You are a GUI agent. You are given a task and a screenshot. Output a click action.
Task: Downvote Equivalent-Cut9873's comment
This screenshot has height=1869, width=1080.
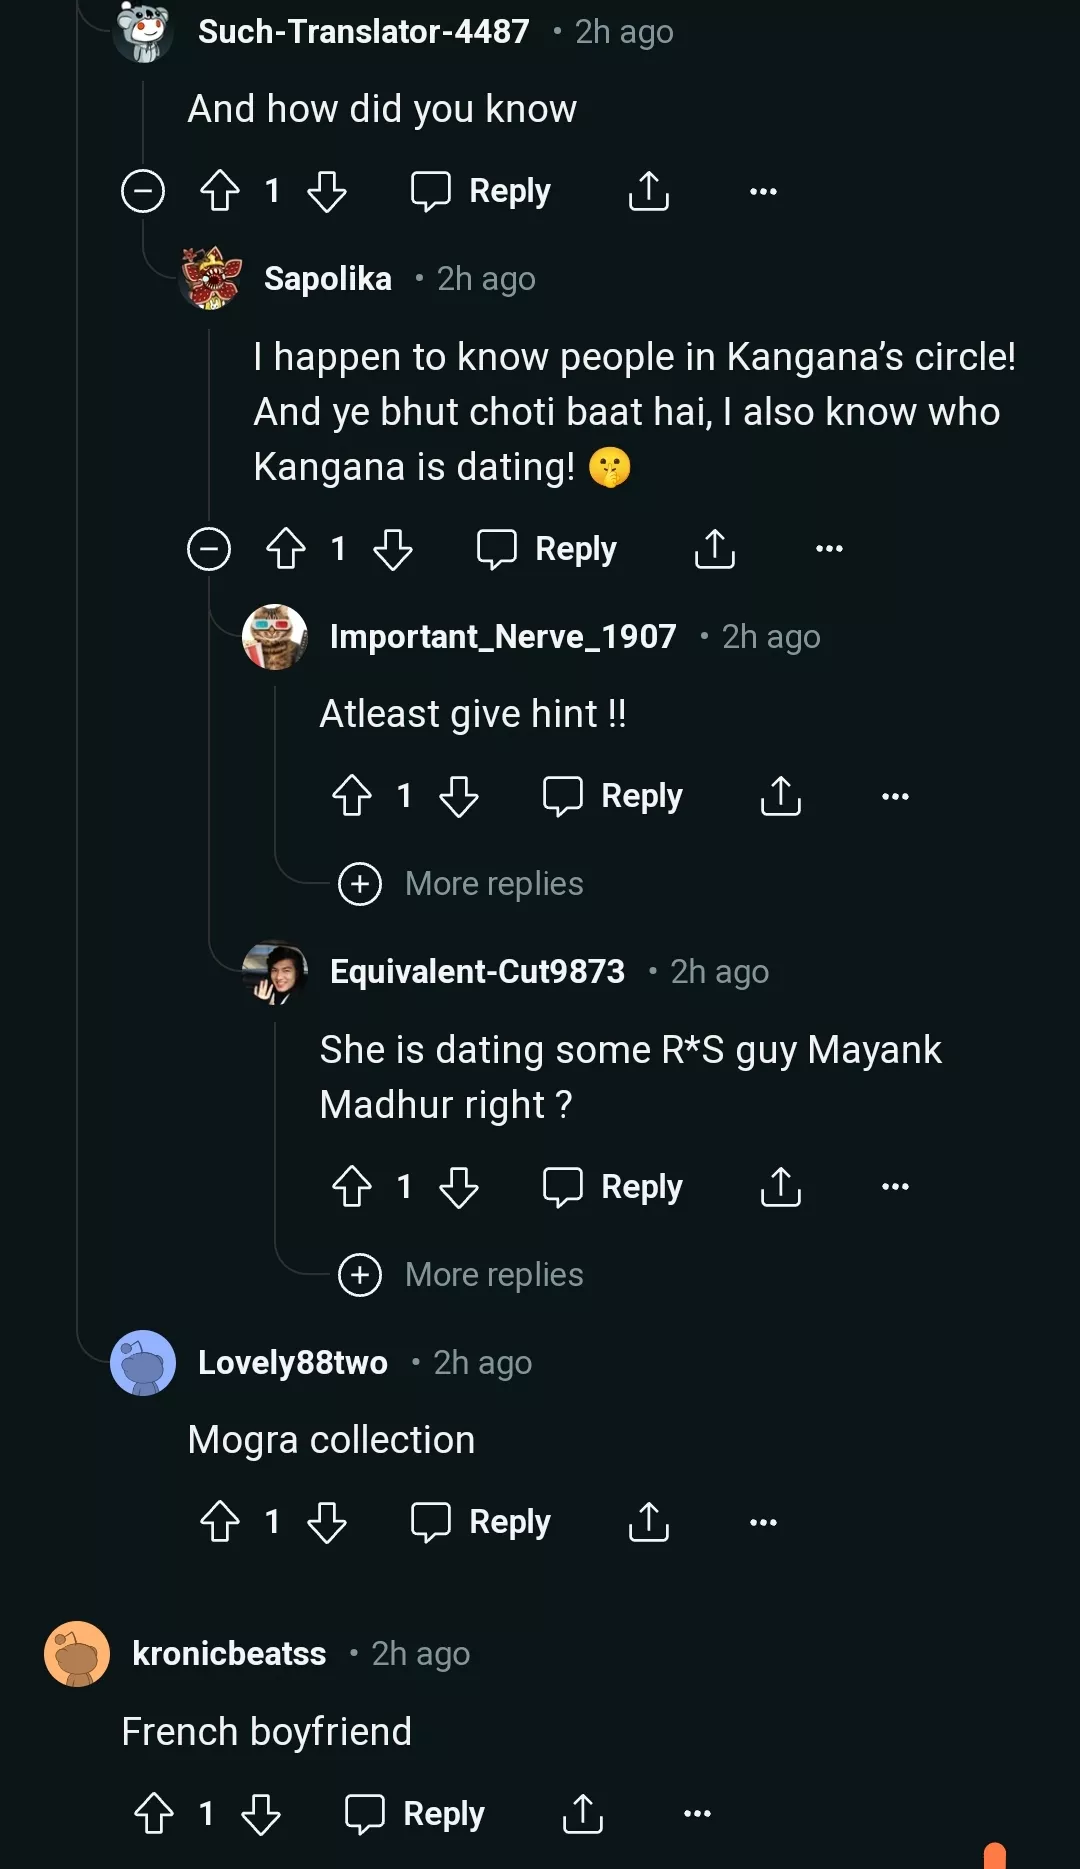[x=459, y=1187]
